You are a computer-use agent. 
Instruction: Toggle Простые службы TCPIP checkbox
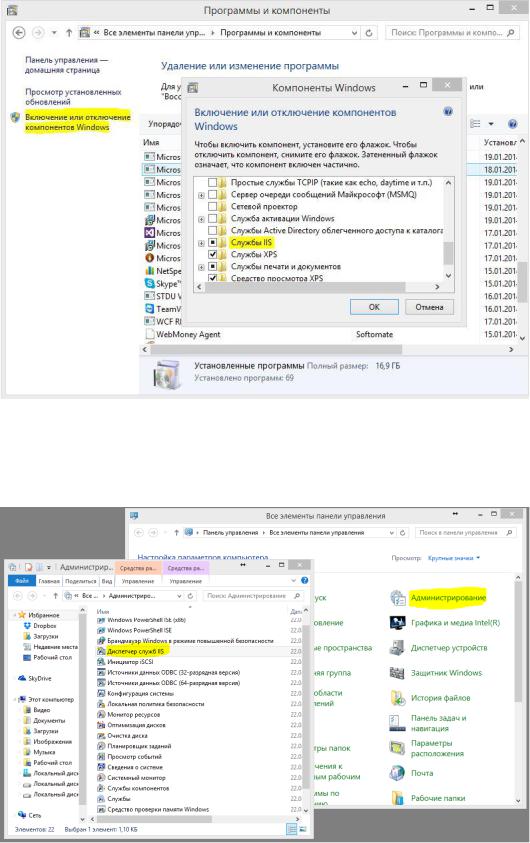tap(213, 182)
